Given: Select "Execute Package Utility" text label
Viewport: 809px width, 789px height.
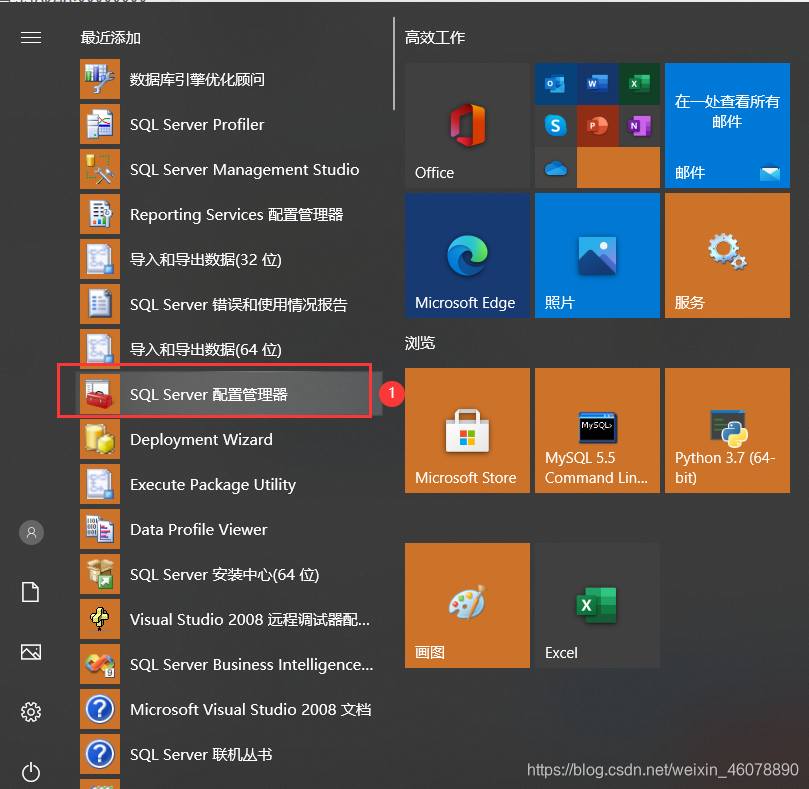Looking at the screenshot, I should pos(213,485).
